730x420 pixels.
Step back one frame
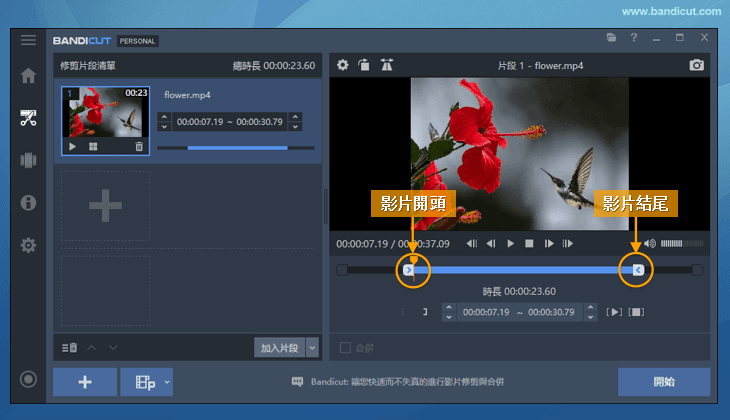491,244
